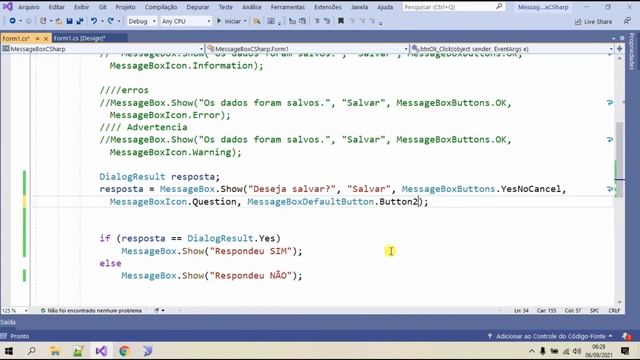Click the word wrap glyph on Deseja salvar line
The image size is (640, 360).
(610, 189)
